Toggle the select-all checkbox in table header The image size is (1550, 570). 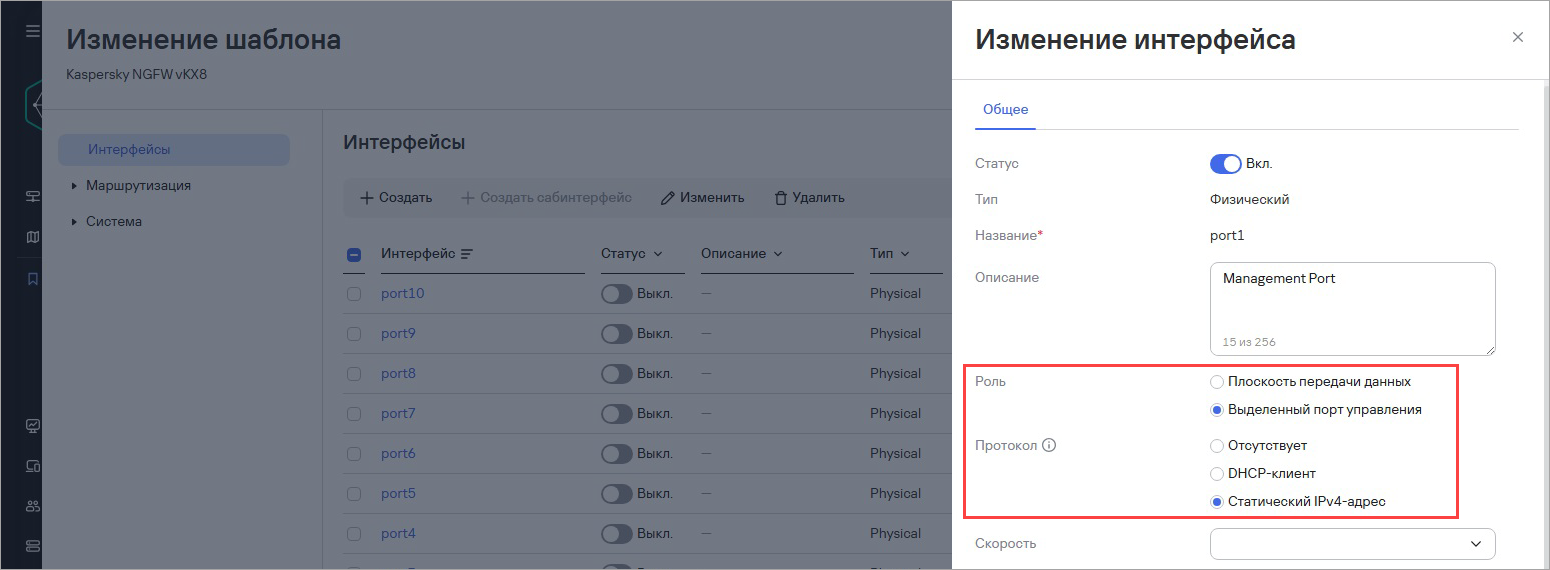pyautogui.click(x=354, y=254)
